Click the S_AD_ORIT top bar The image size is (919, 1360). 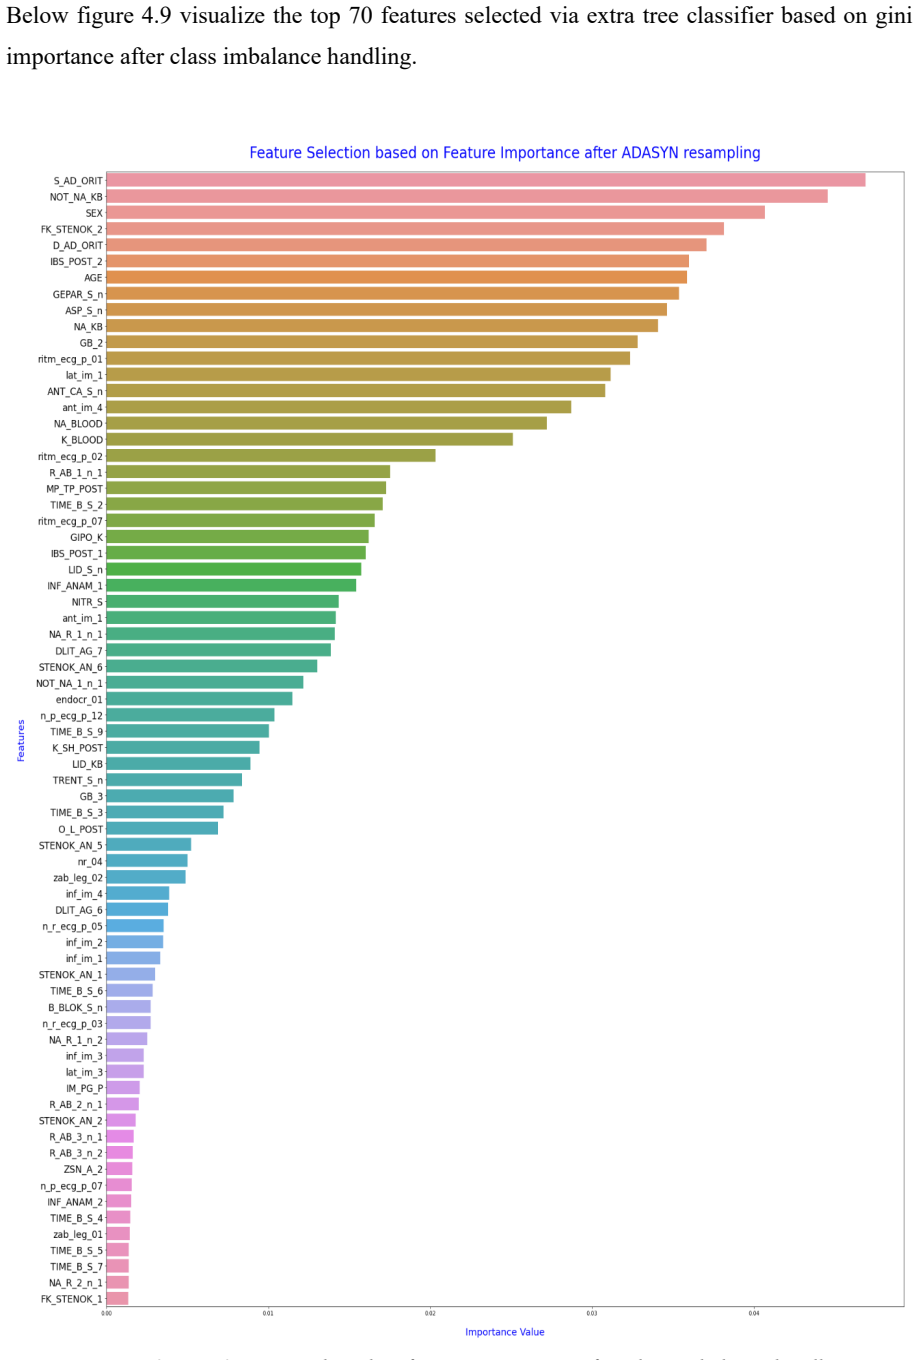click(x=486, y=180)
